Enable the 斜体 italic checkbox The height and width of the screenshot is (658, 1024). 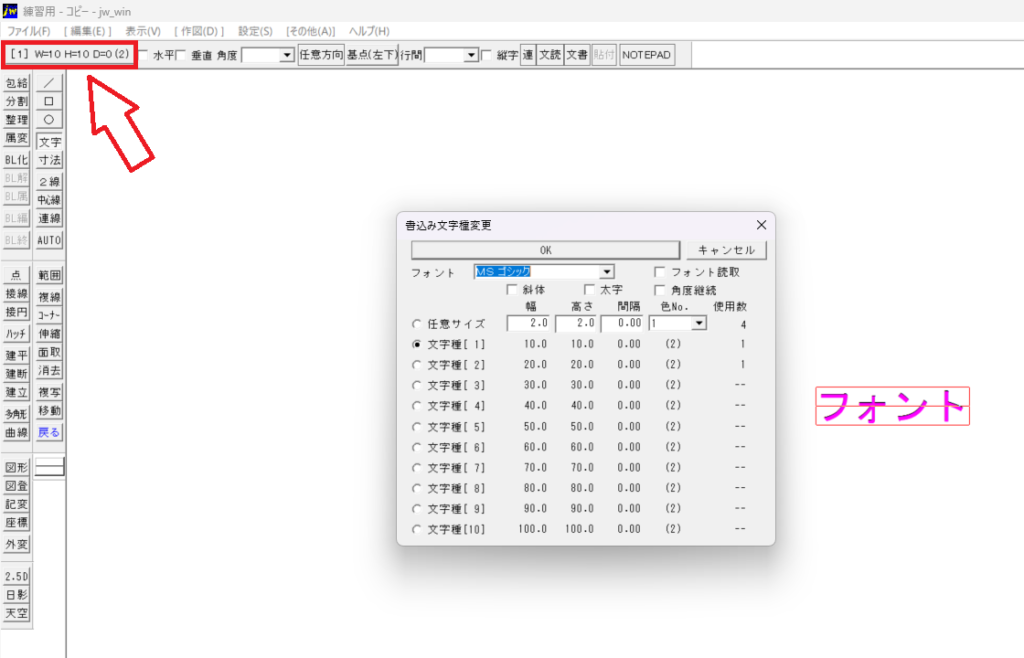pyautogui.click(x=513, y=290)
